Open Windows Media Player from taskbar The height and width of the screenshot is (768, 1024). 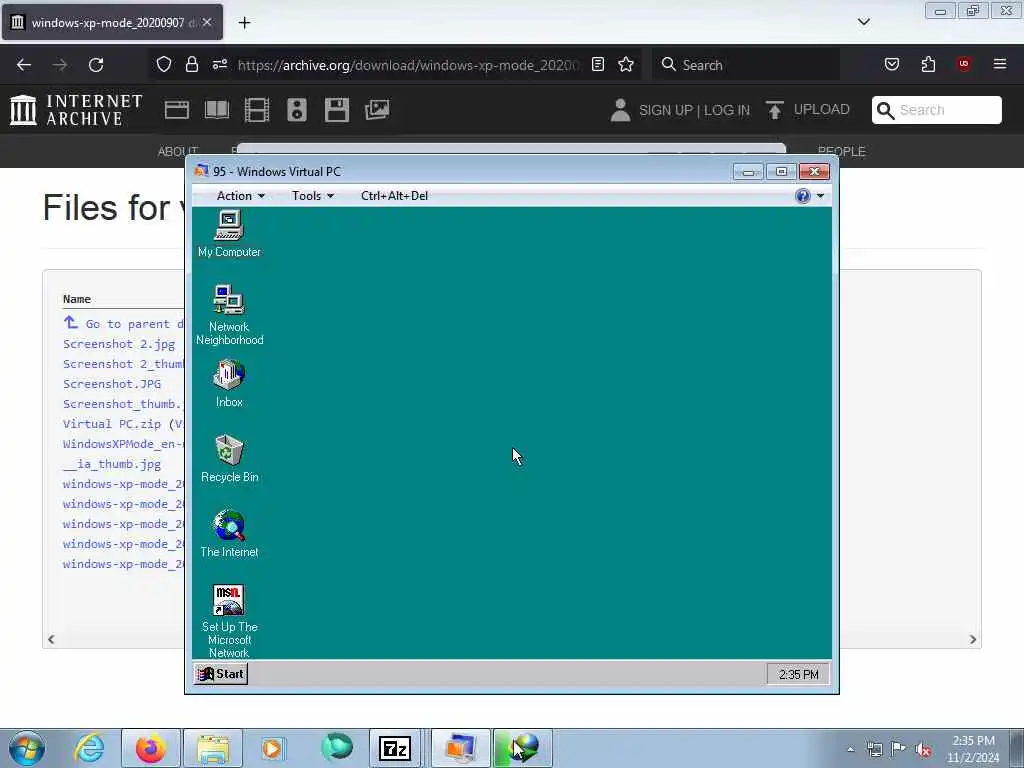click(x=272, y=748)
